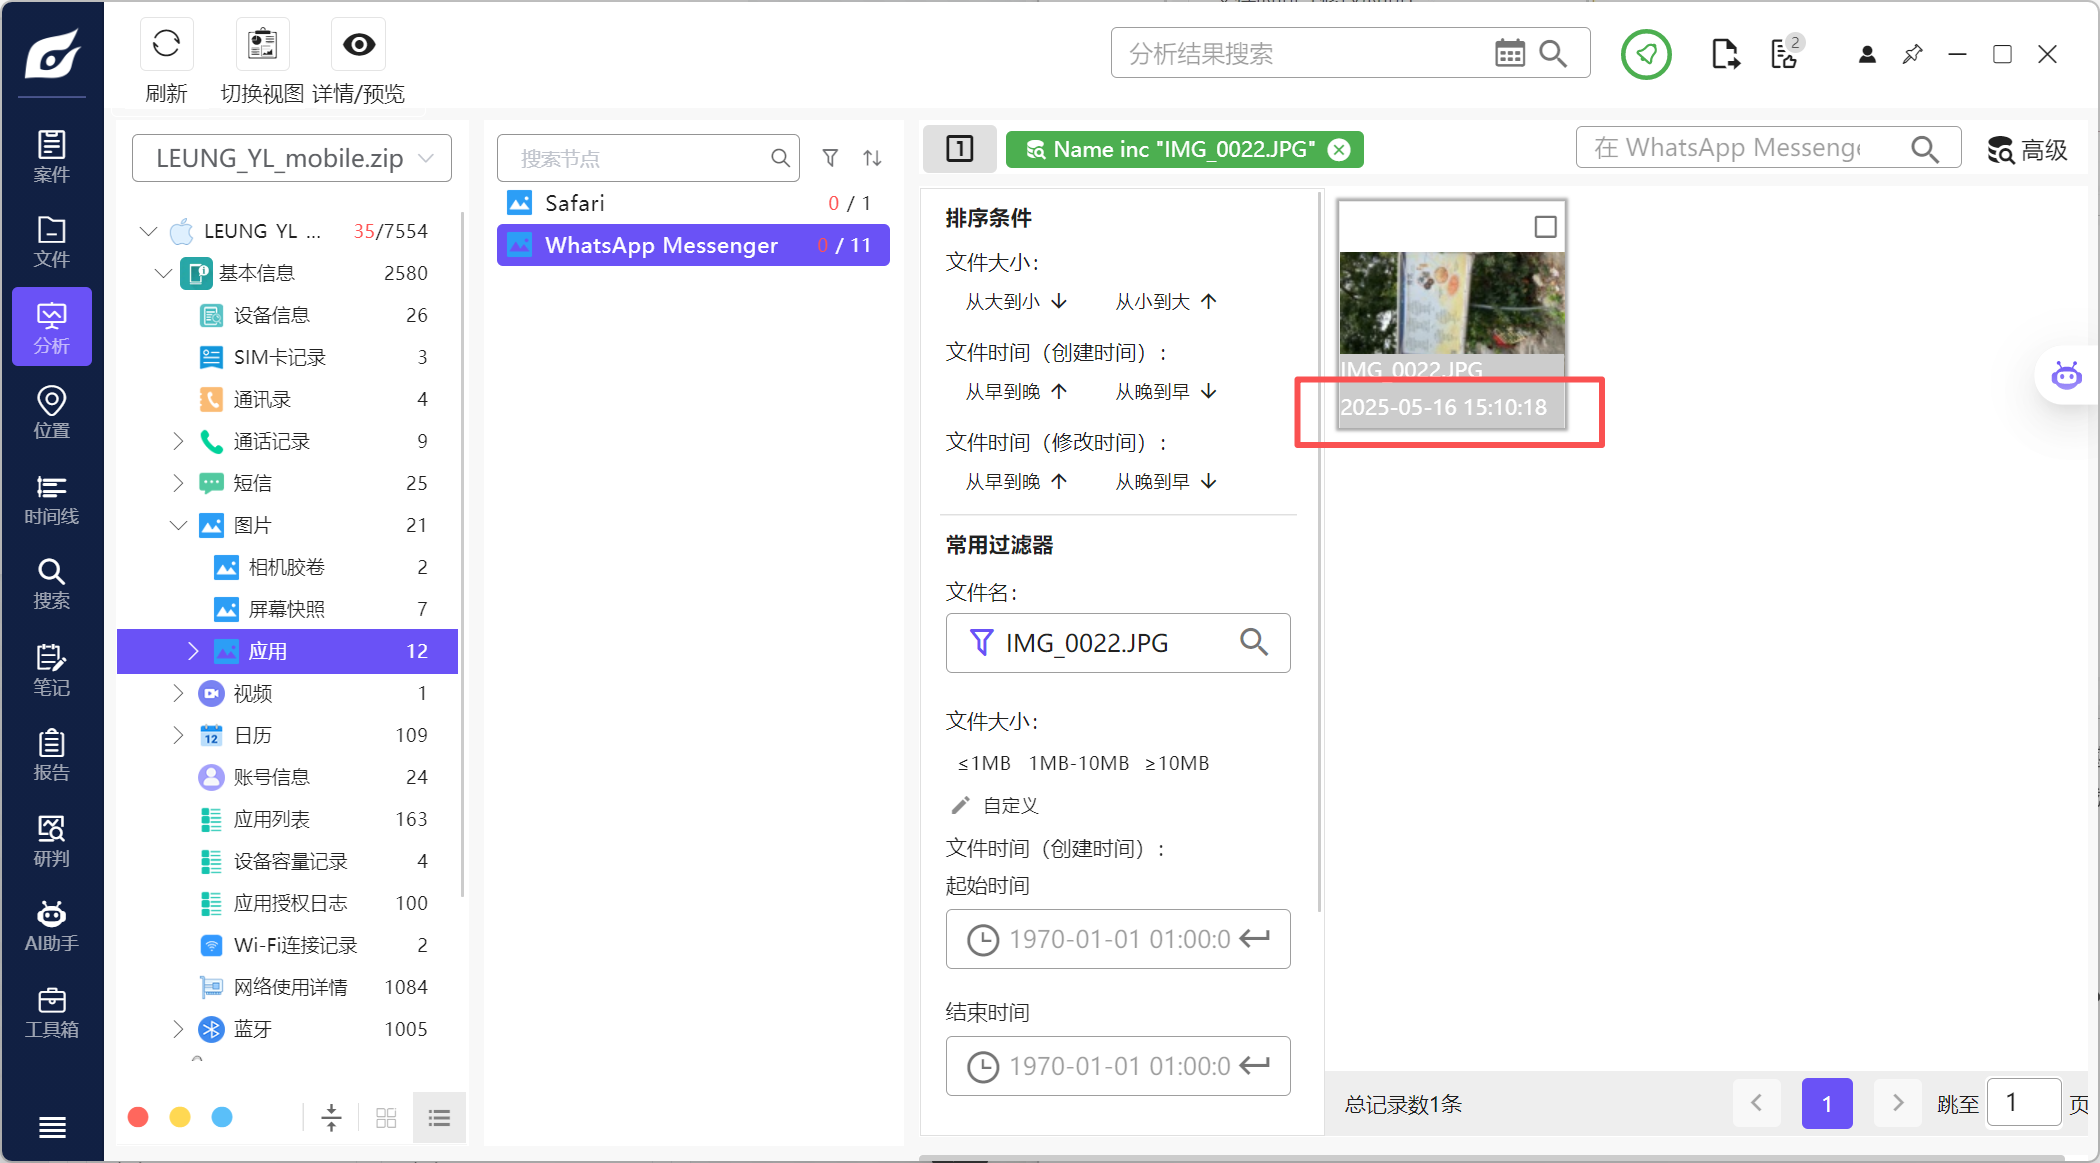Sort file size from large to small
The width and height of the screenshot is (2100, 1163).
[x=1016, y=301]
